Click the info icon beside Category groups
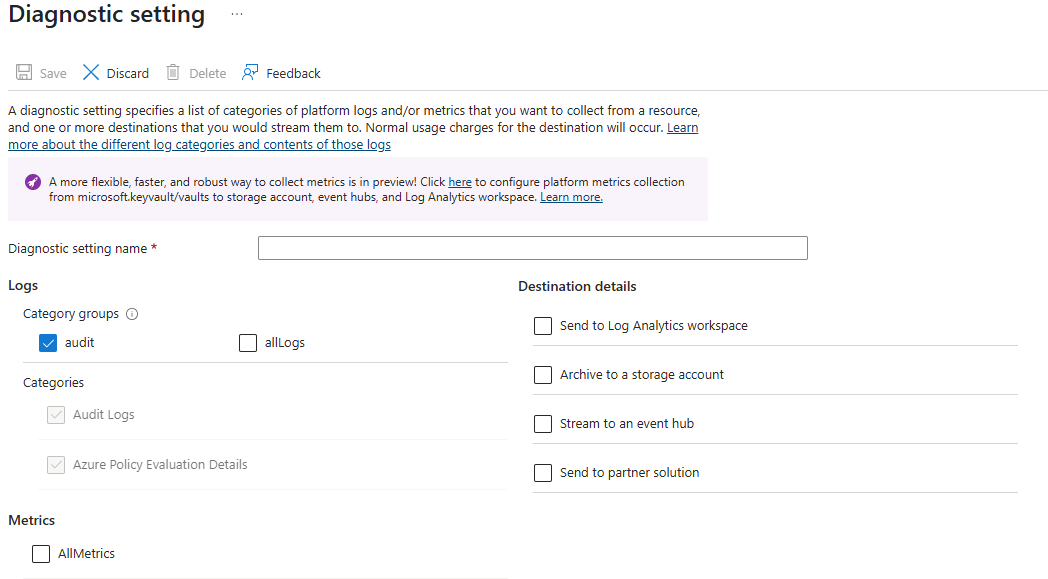This screenshot has width=1048, height=579. (x=131, y=313)
